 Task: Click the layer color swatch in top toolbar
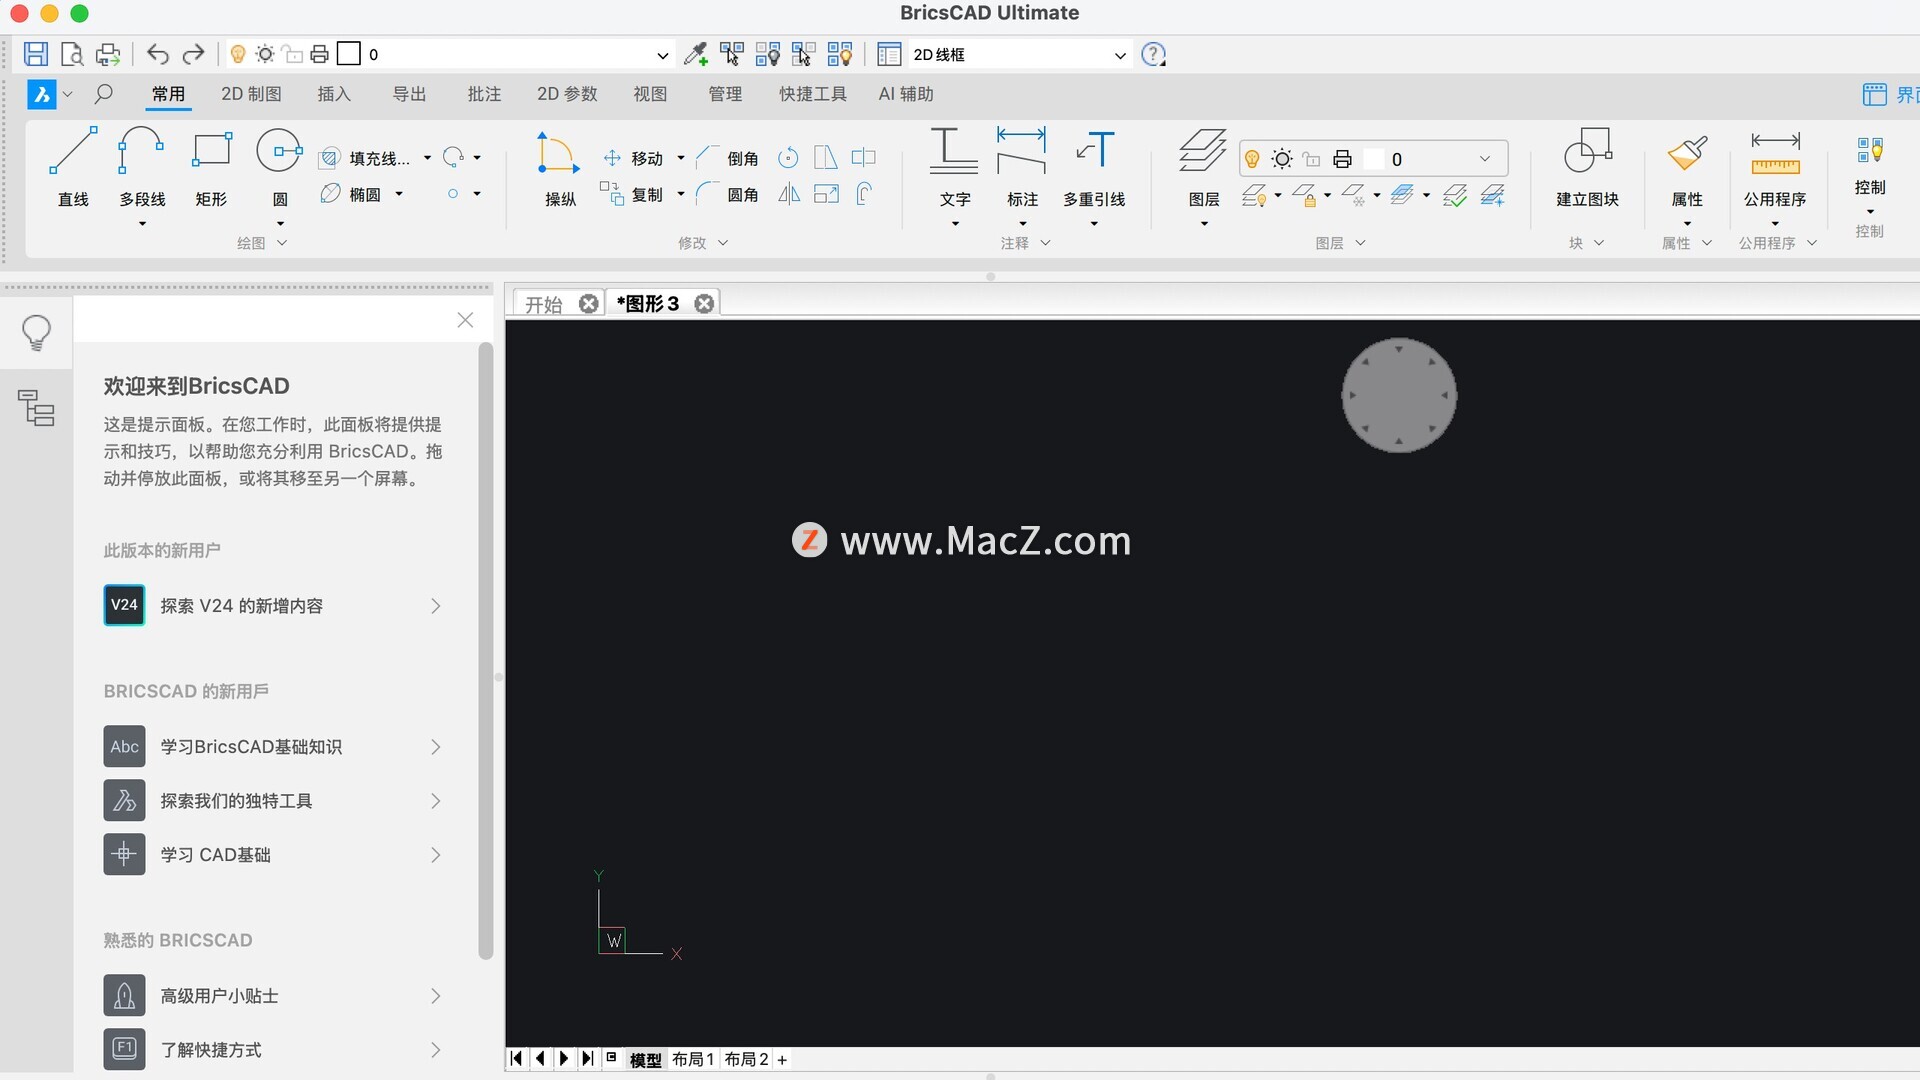349,54
